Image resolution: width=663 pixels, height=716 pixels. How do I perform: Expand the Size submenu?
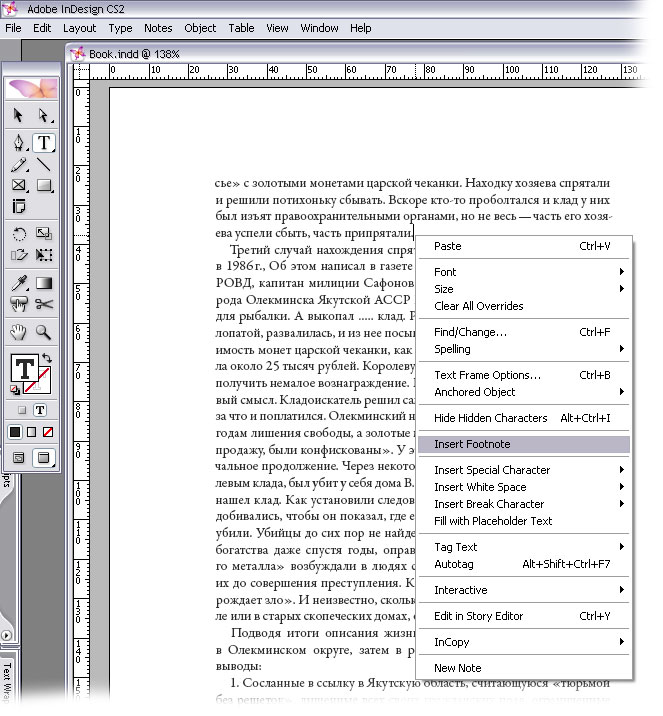524,289
